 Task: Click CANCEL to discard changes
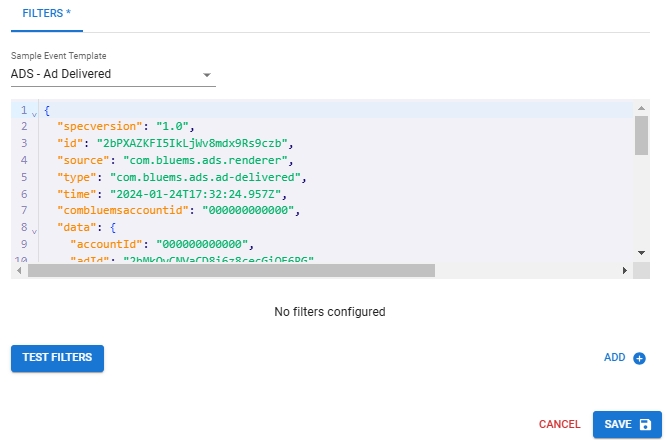559,424
